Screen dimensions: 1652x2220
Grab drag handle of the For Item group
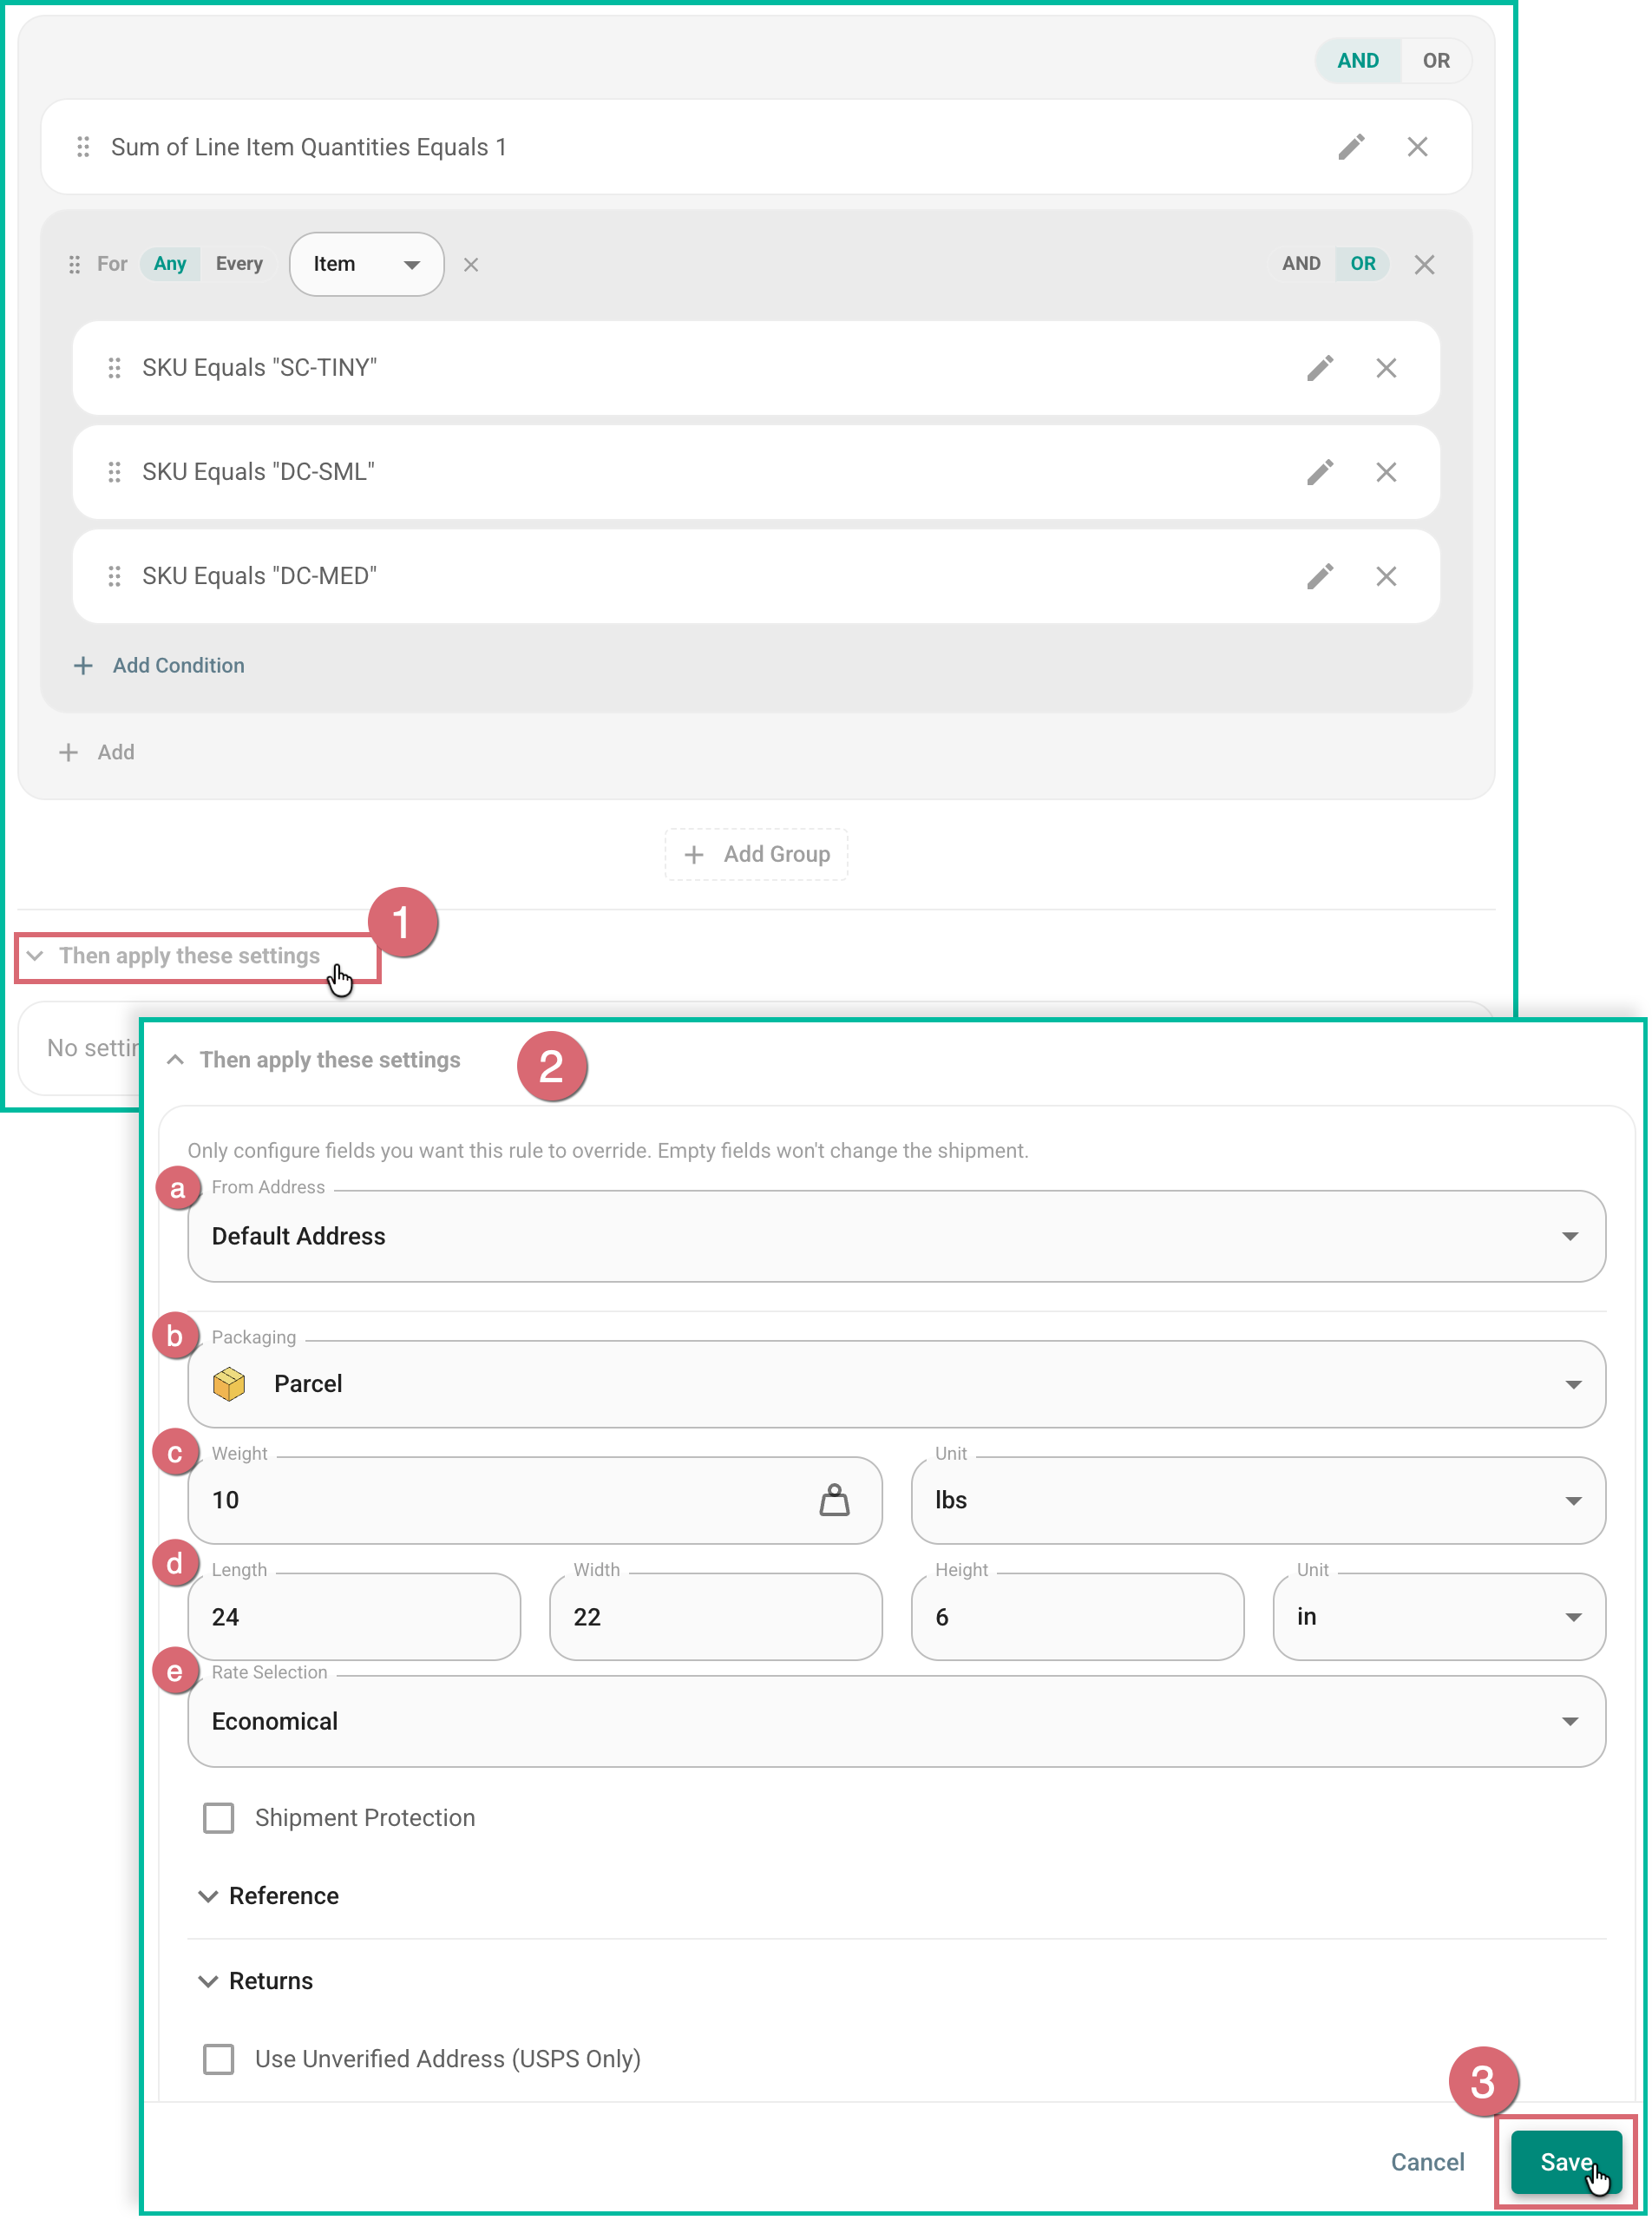(x=74, y=264)
